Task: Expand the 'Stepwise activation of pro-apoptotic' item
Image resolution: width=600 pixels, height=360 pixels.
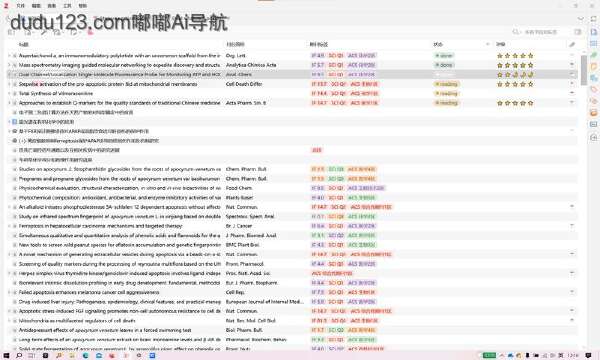Action: [10, 84]
